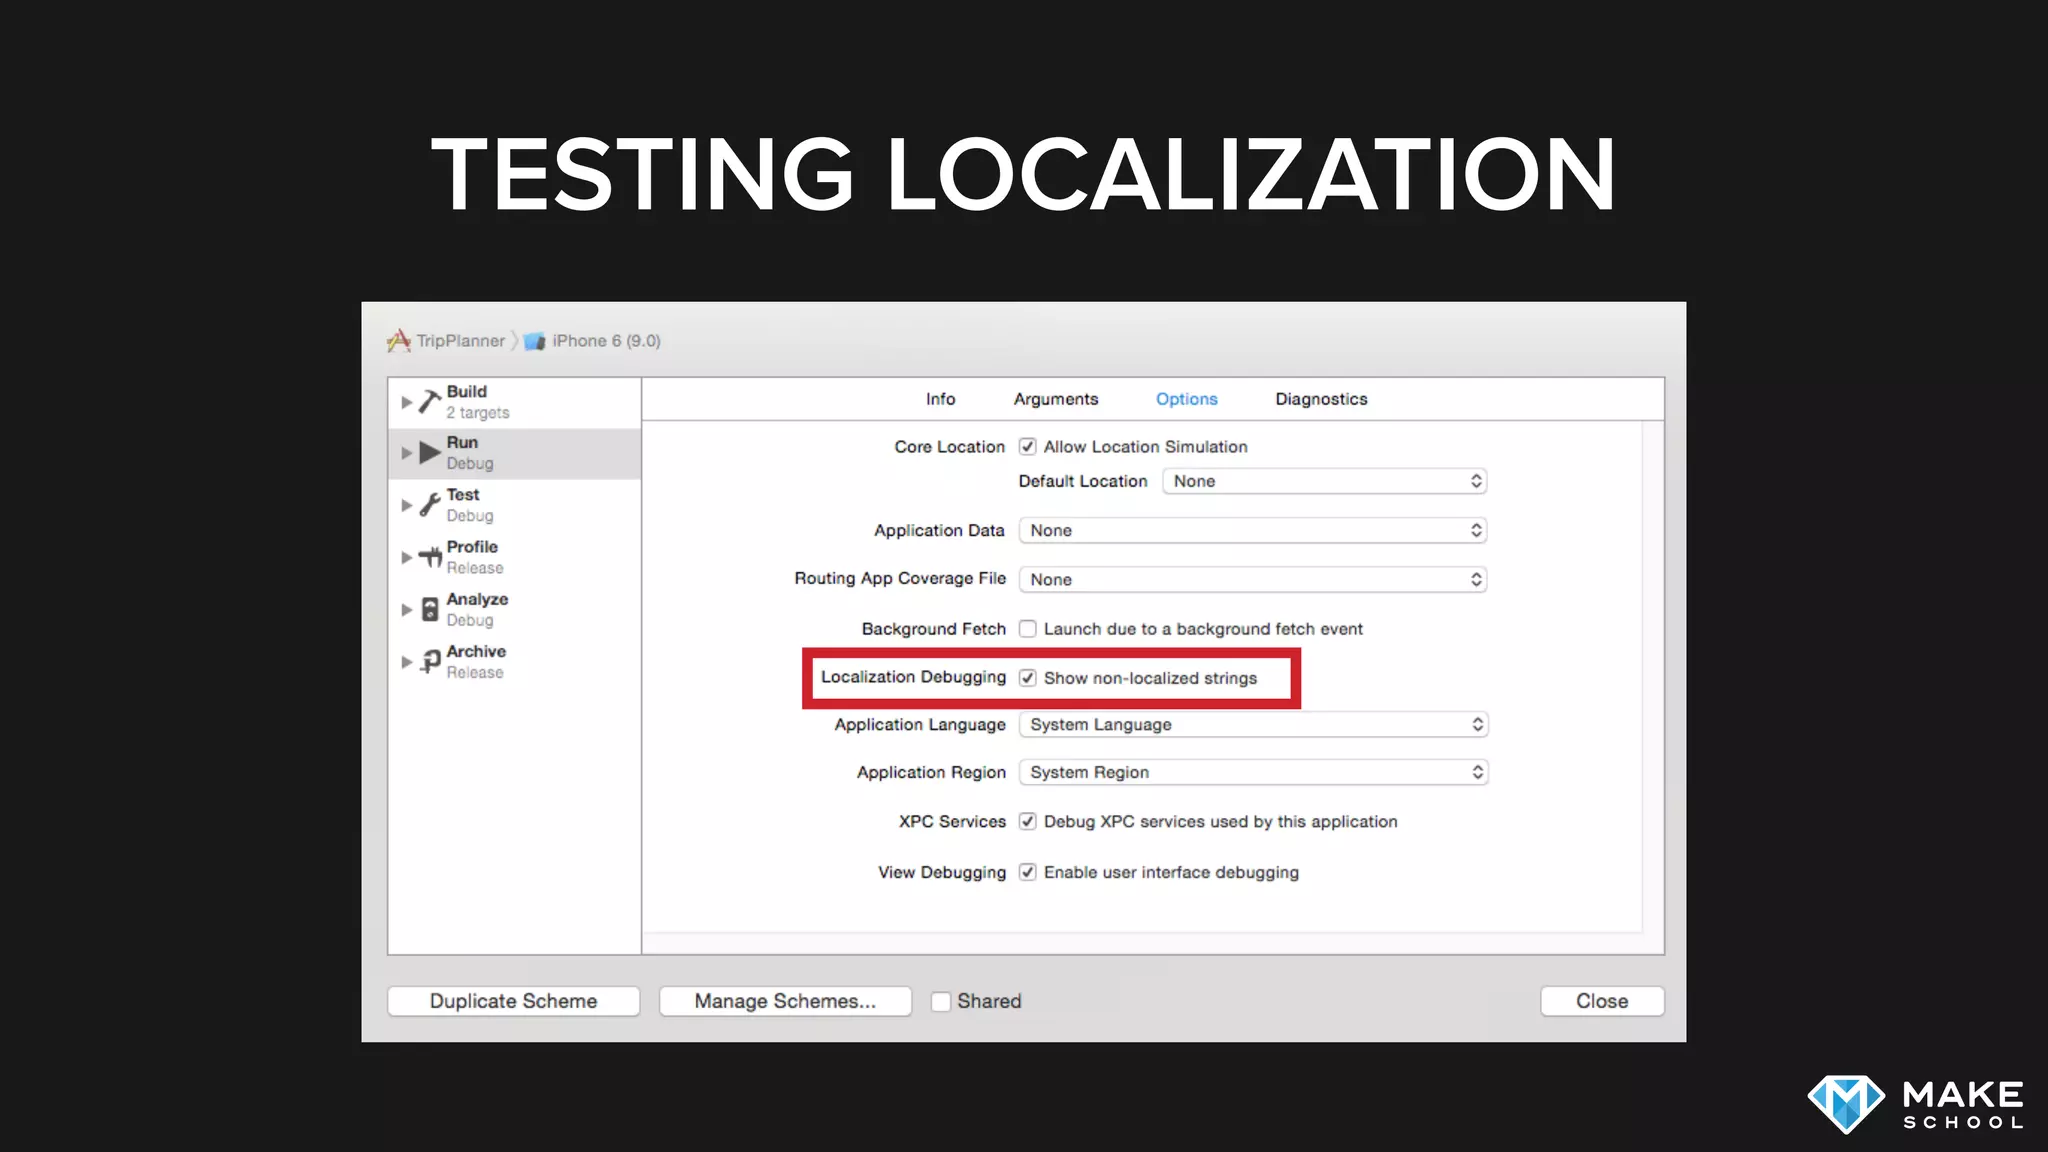Select the Analyze Debug row

pyautogui.click(x=514, y=609)
